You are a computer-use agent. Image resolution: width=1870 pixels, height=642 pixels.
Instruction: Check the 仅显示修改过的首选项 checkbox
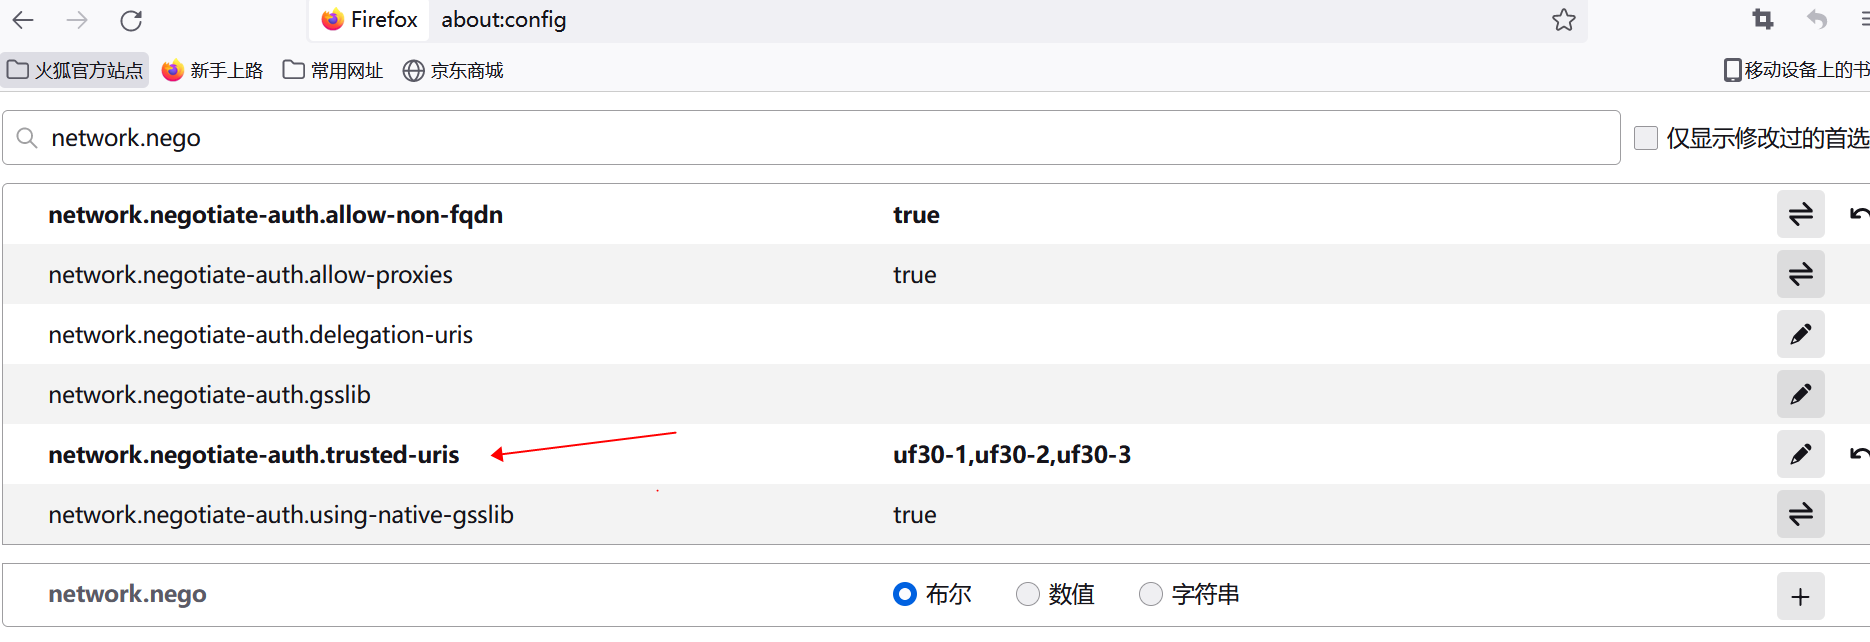point(1645,138)
